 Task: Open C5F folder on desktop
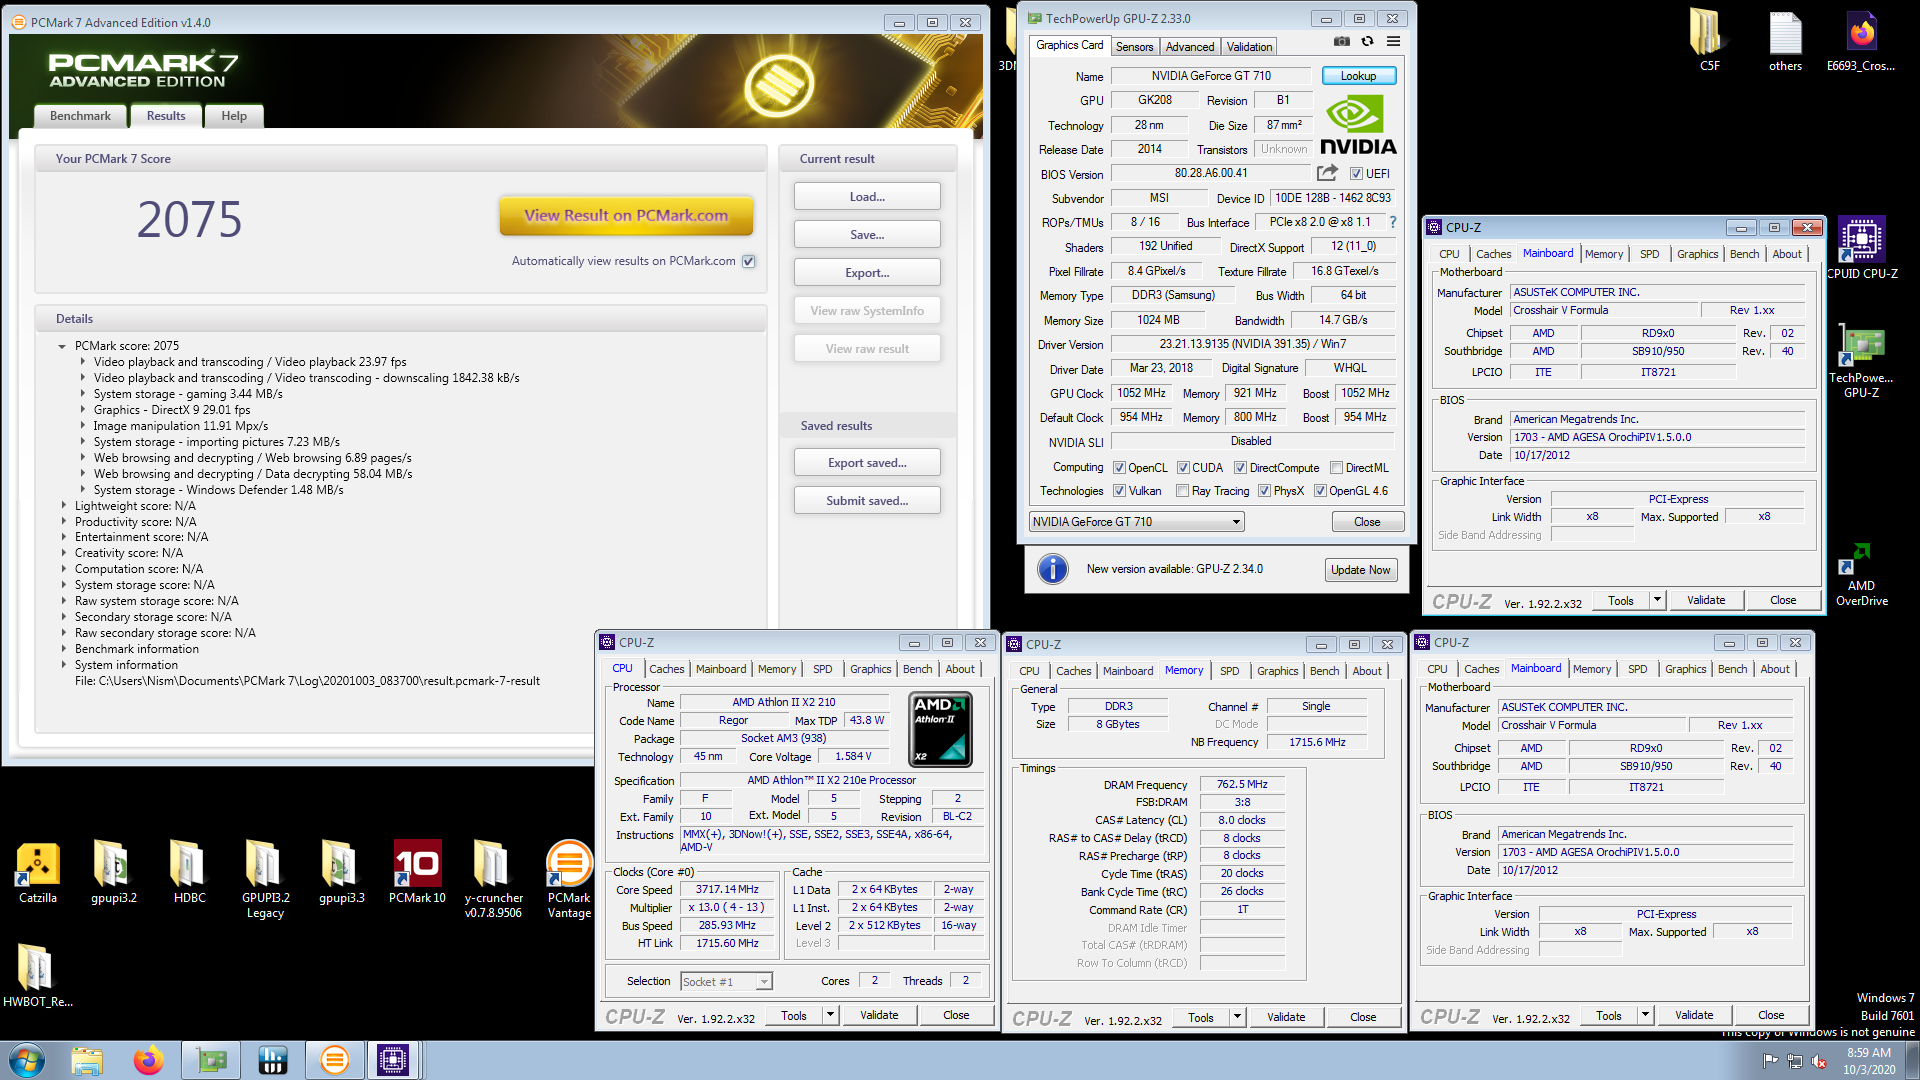tap(1709, 40)
